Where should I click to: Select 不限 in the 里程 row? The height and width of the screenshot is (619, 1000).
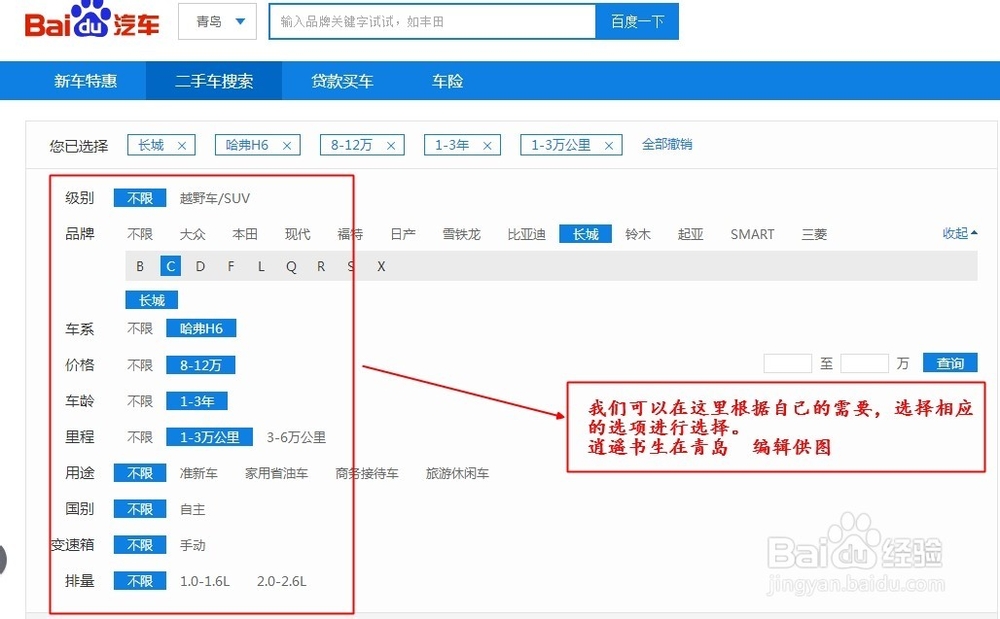point(140,437)
